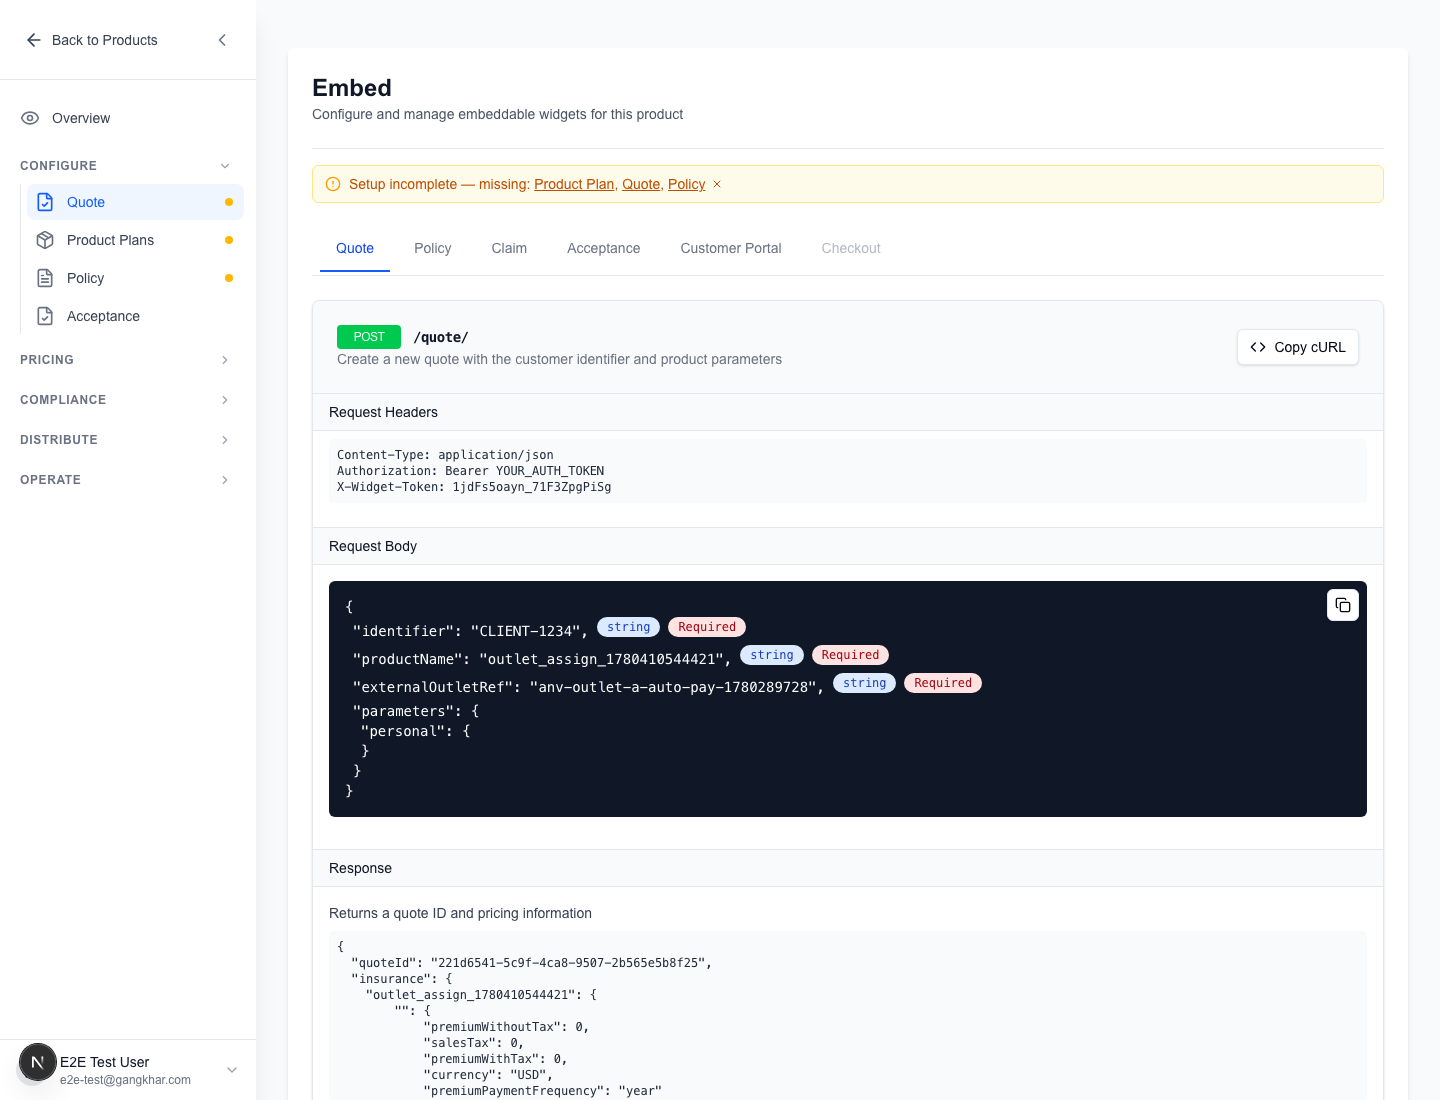Click the orange status dot beside Policy
This screenshot has width=1440, height=1100.
pyautogui.click(x=229, y=278)
